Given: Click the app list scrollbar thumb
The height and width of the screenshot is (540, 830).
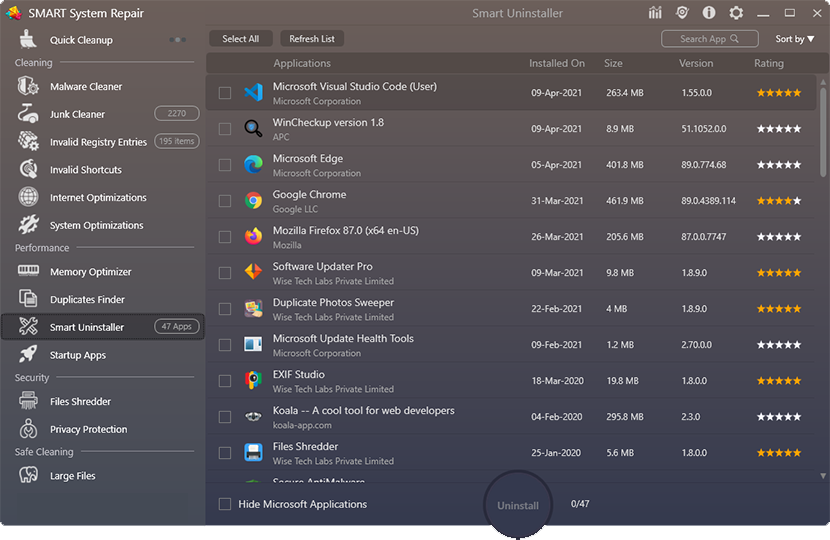Looking at the screenshot, I should [823, 132].
